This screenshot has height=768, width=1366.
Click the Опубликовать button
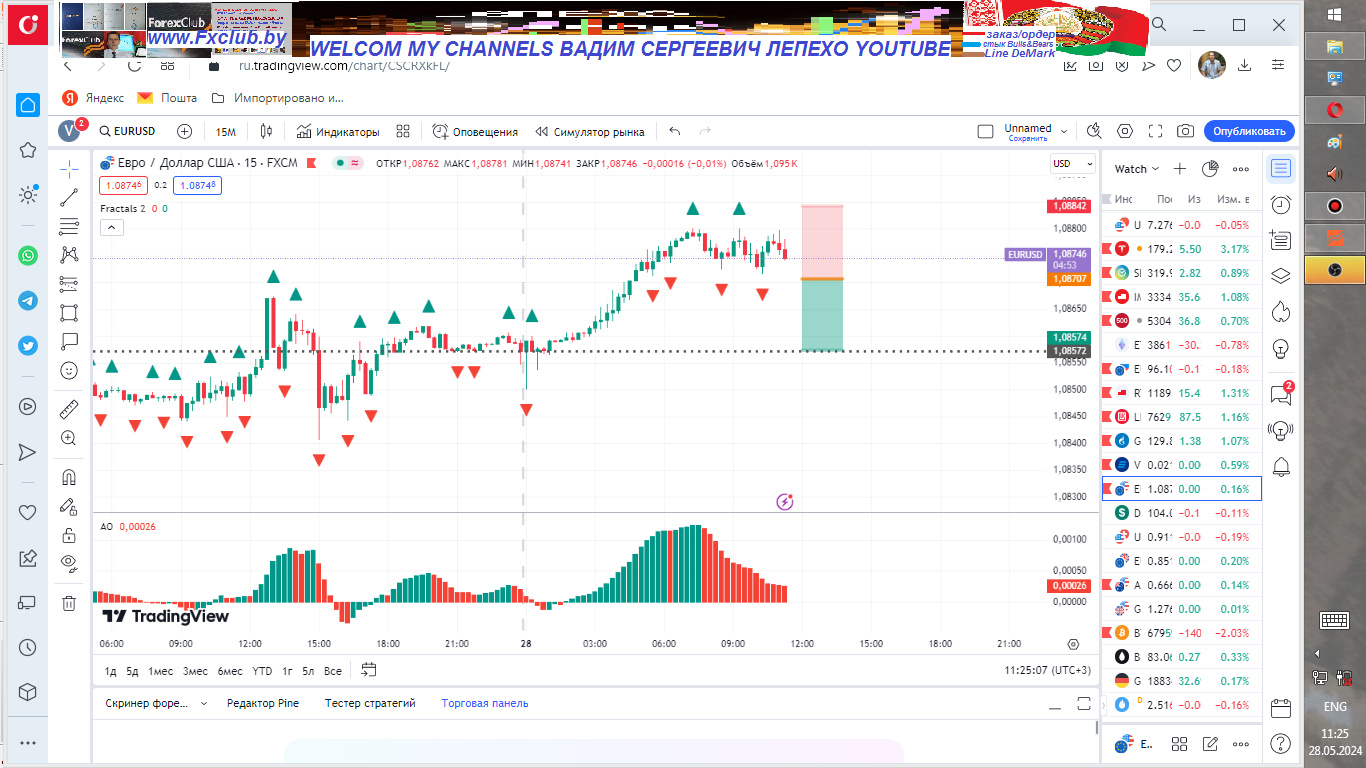[1249, 131]
